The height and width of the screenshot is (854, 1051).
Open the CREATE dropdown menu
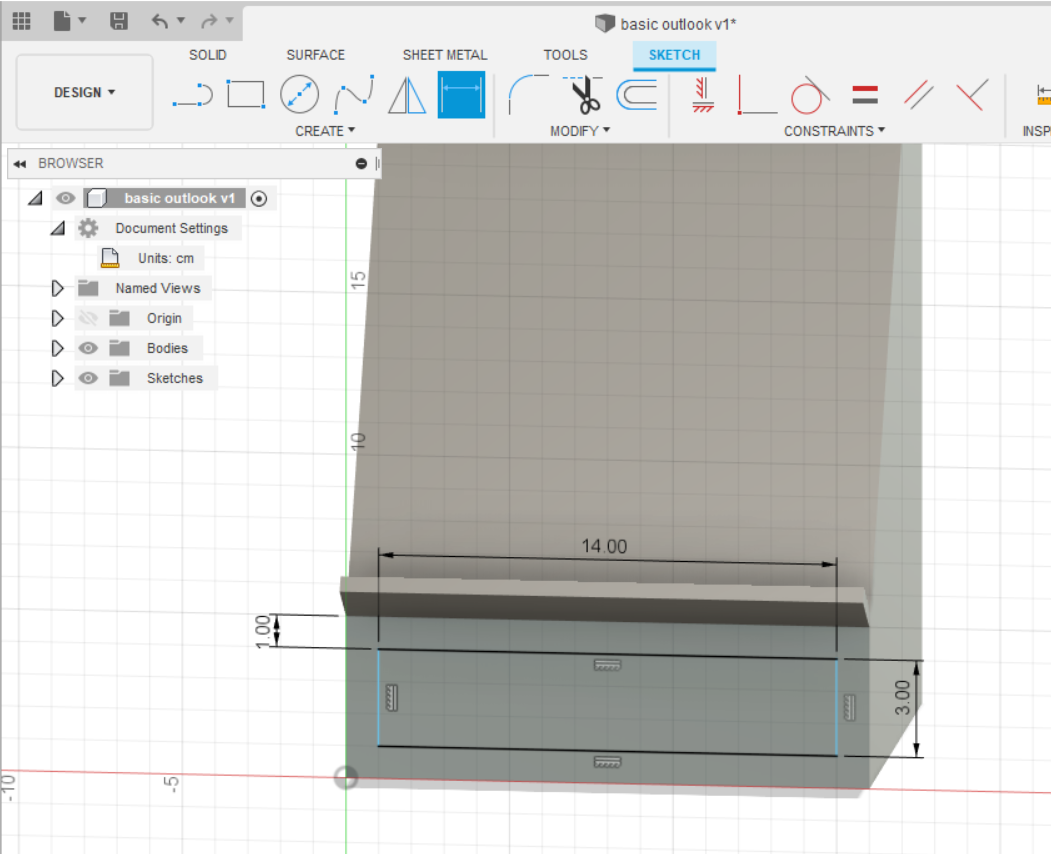tap(325, 131)
